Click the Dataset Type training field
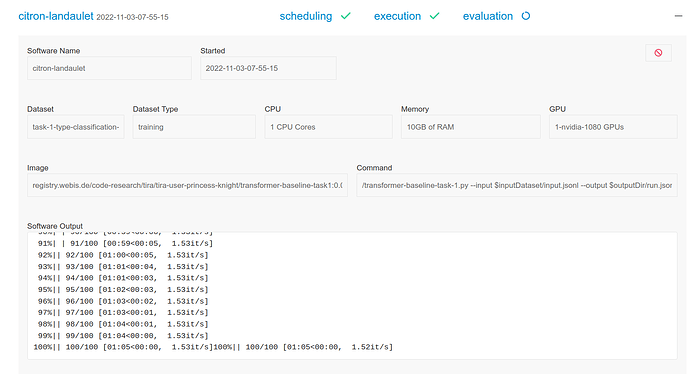Image resolution: width=690 pixels, height=374 pixels. 194,127
